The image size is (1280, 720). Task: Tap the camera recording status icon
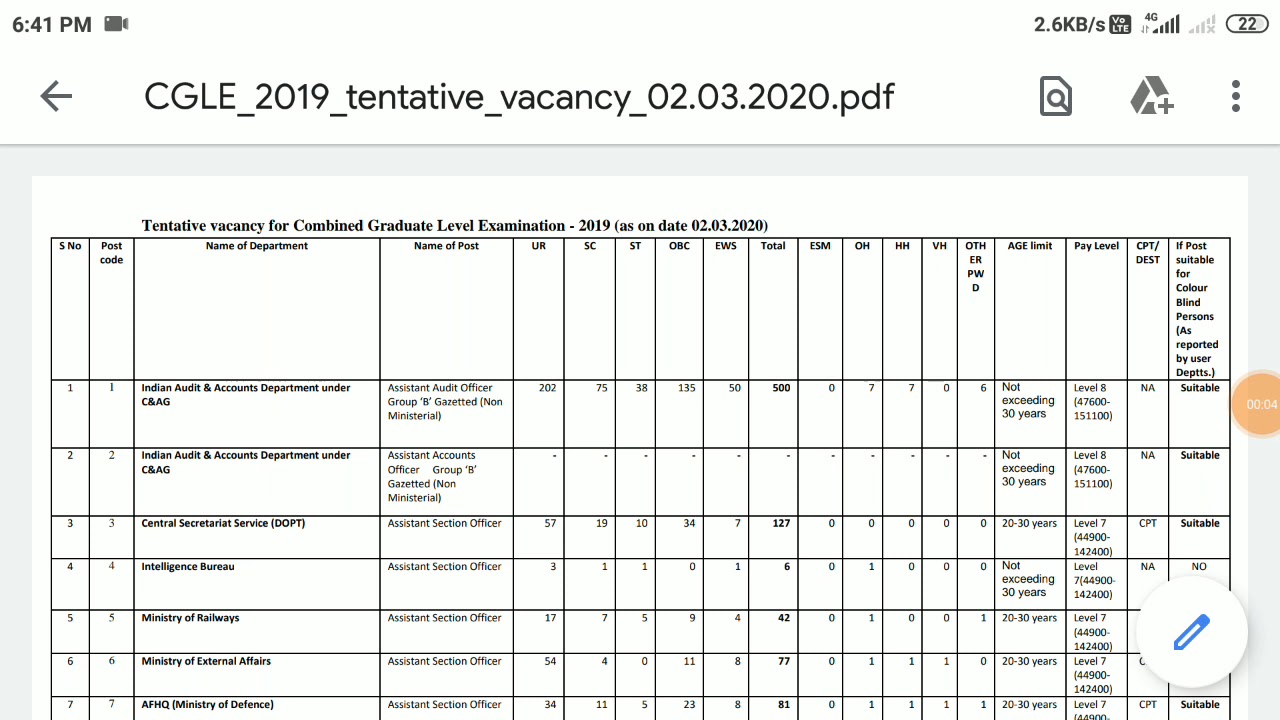click(117, 24)
